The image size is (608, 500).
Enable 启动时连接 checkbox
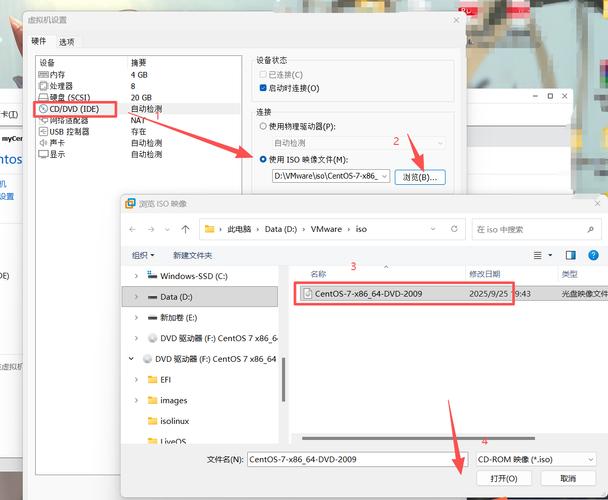263,88
